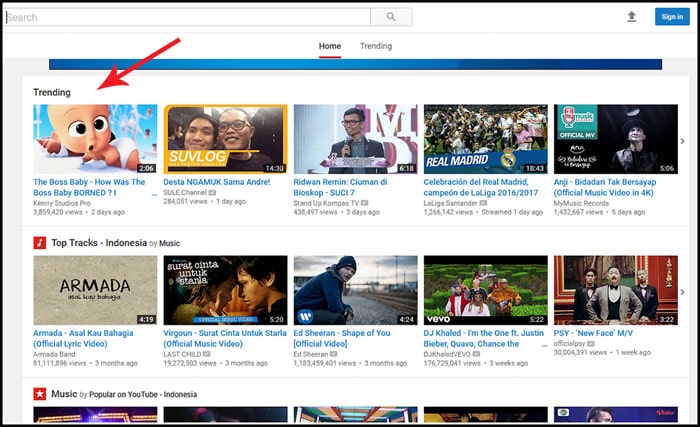Open the SUVLOG Desta video thumbnail
The height and width of the screenshot is (427, 700).
tap(225, 139)
